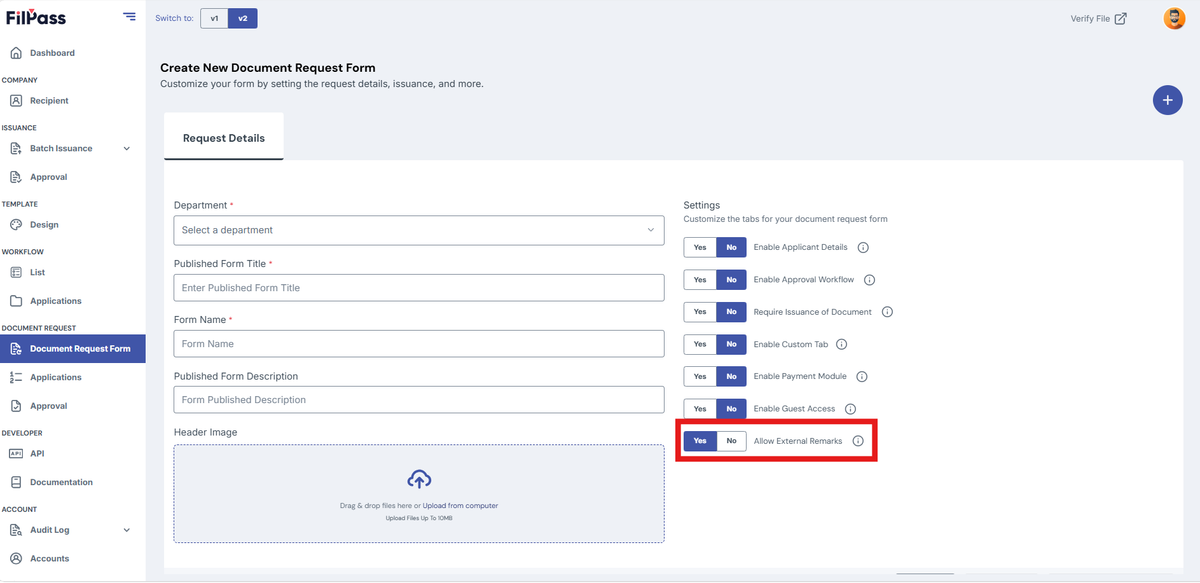Screen dimensions: 1200x583
Task: Click the Form Name input field
Action: [419, 344]
